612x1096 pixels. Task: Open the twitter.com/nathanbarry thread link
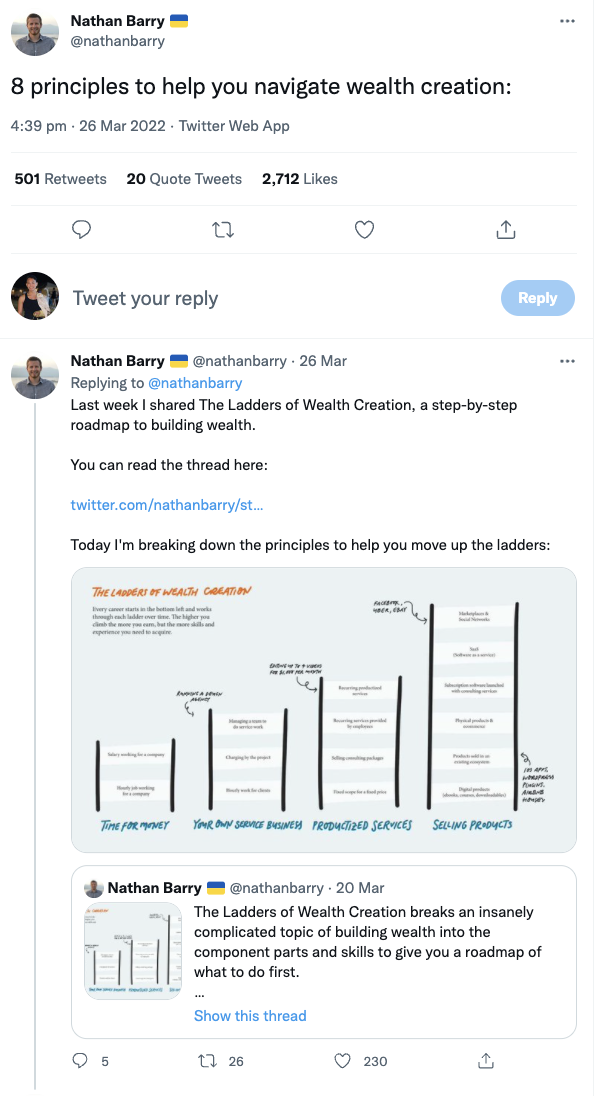tap(167, 505)
